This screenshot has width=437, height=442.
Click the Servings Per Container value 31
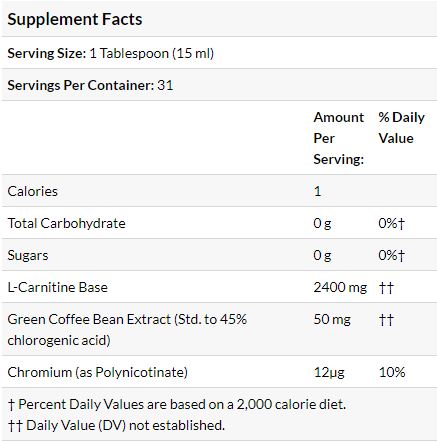point(165,85)
